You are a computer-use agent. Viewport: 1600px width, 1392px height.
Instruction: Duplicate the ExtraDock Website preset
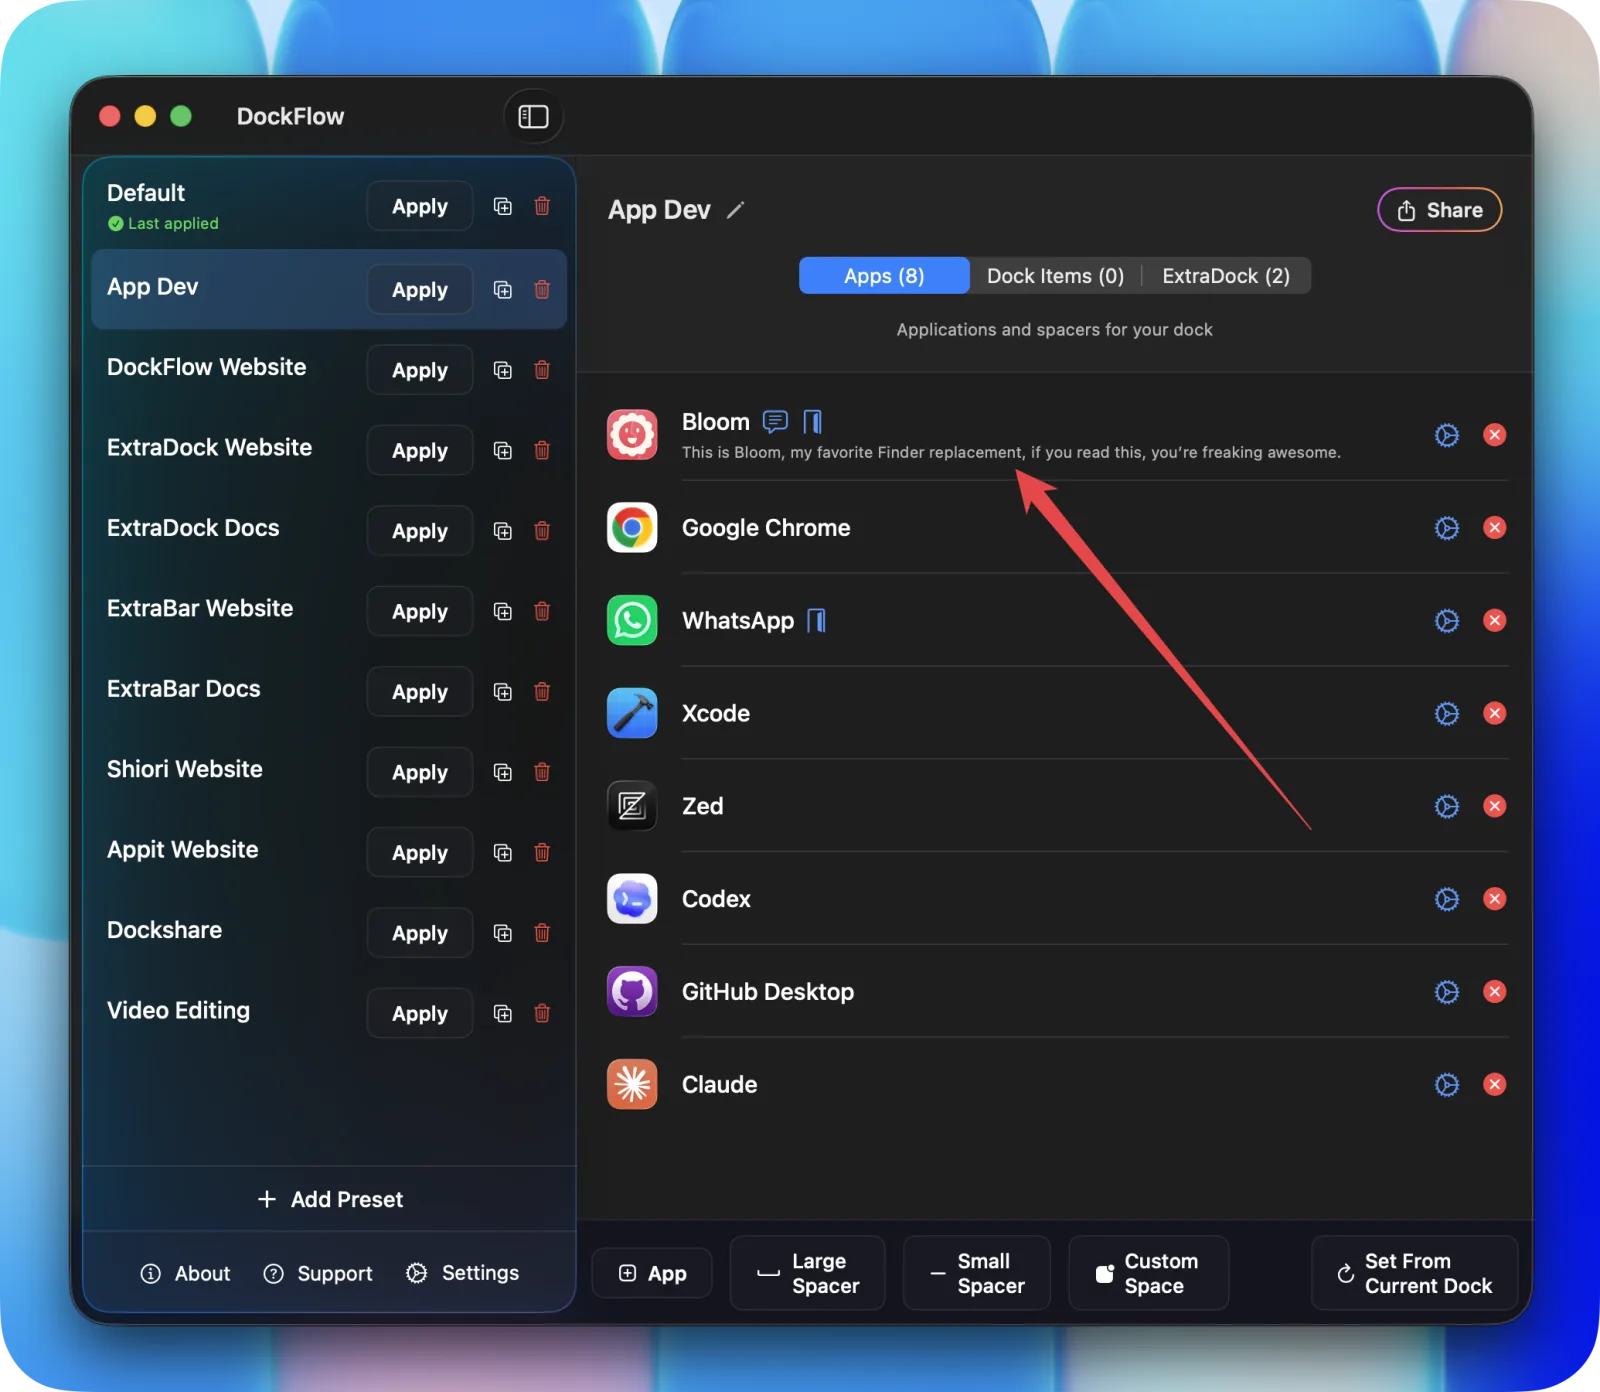pos(503,450)
